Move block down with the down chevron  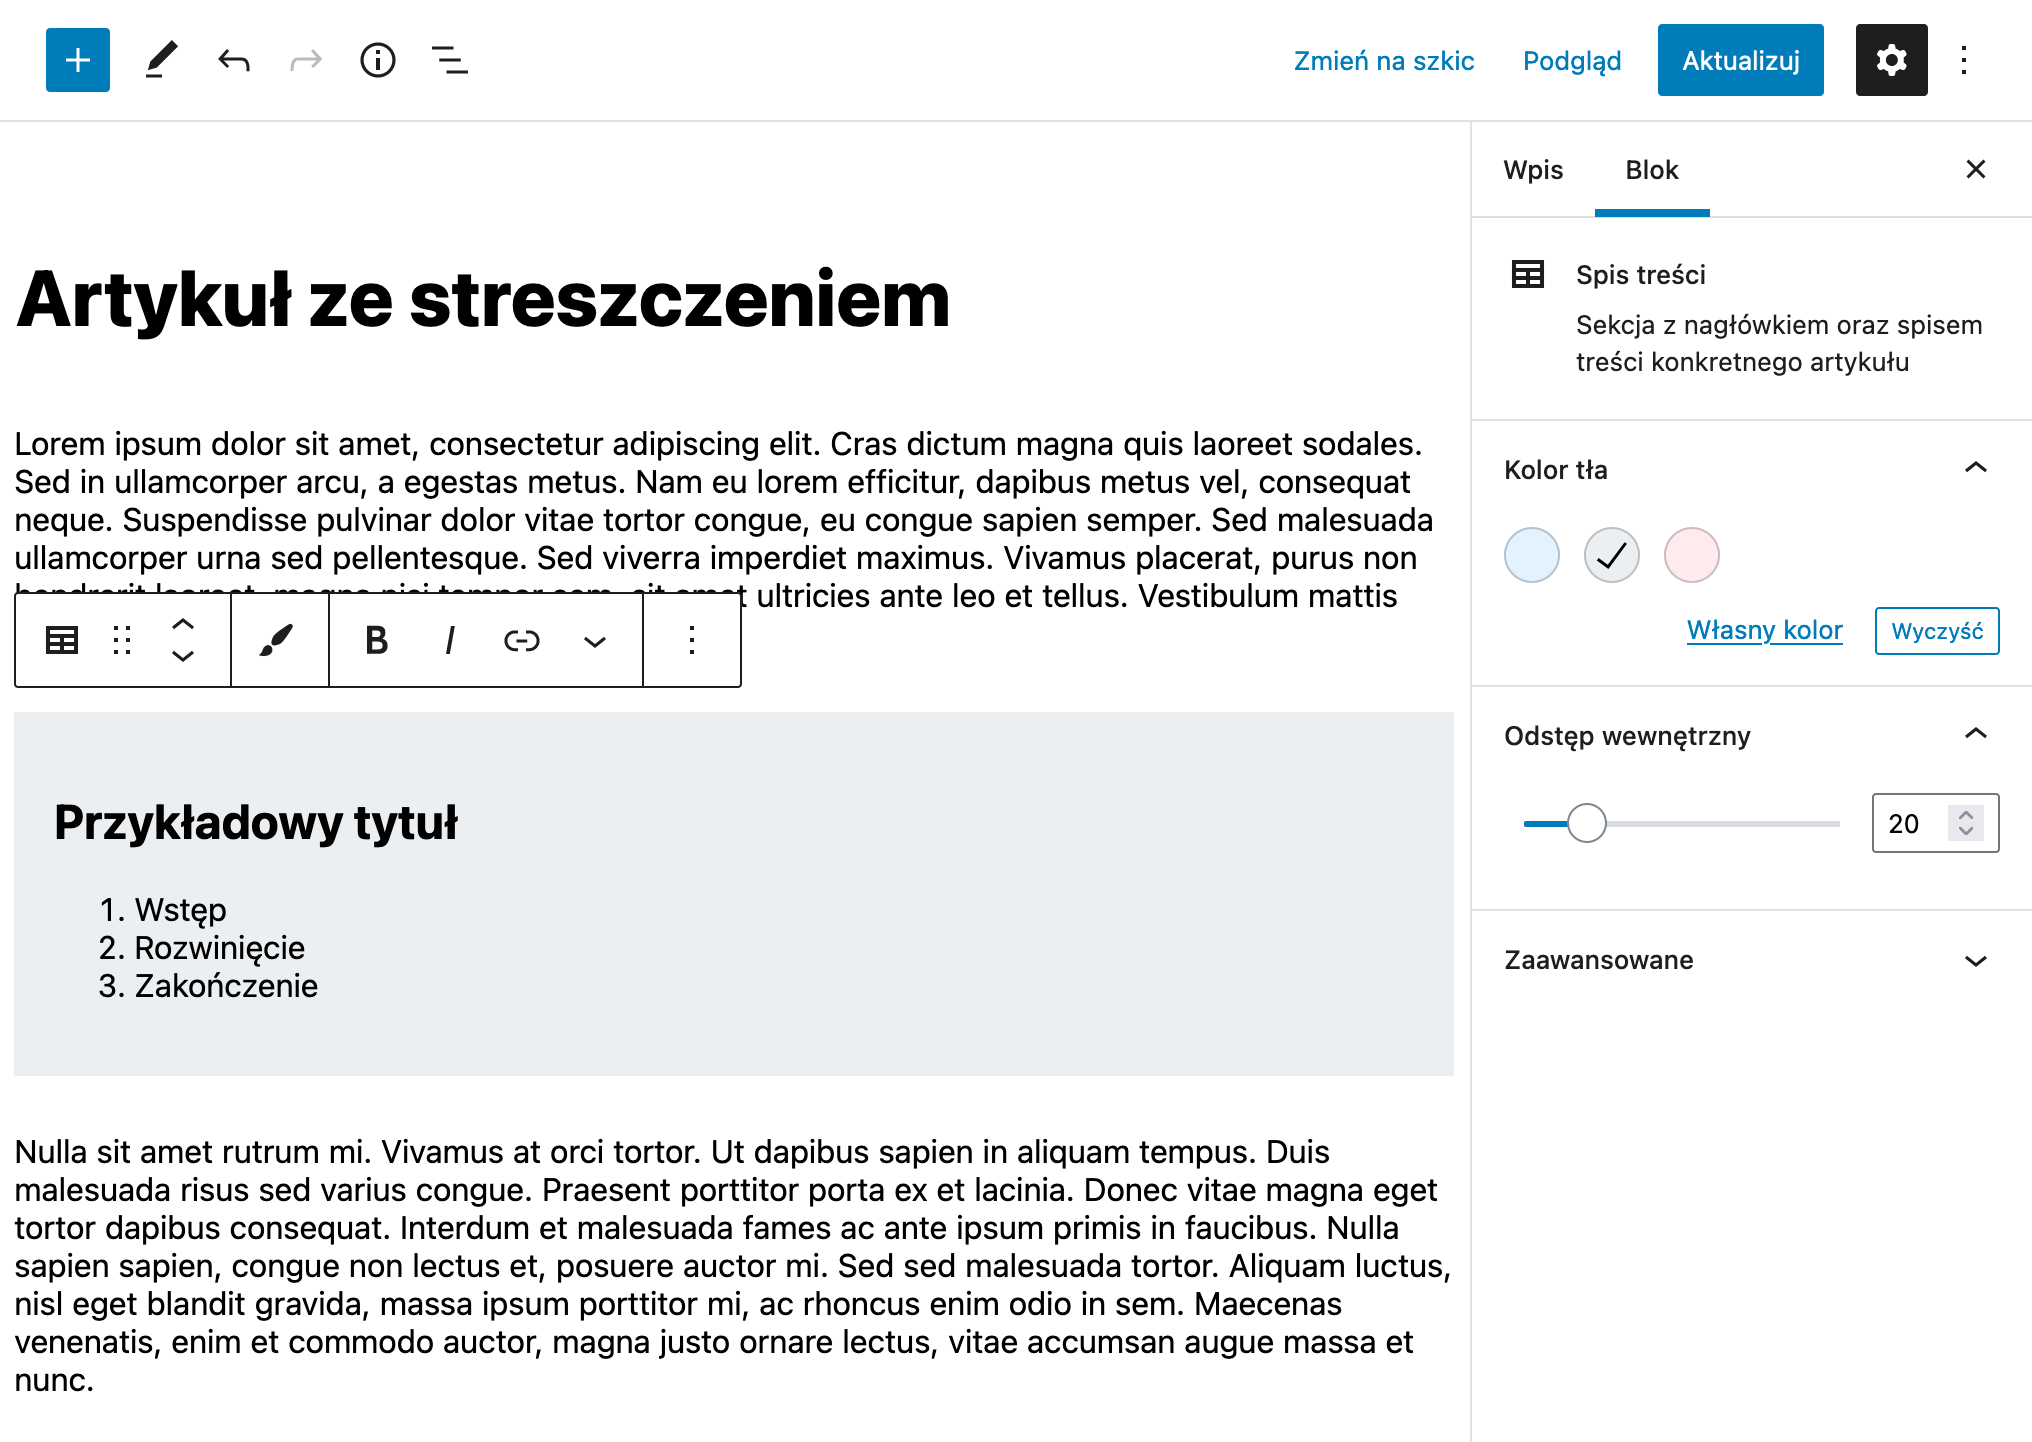(183, 656)
